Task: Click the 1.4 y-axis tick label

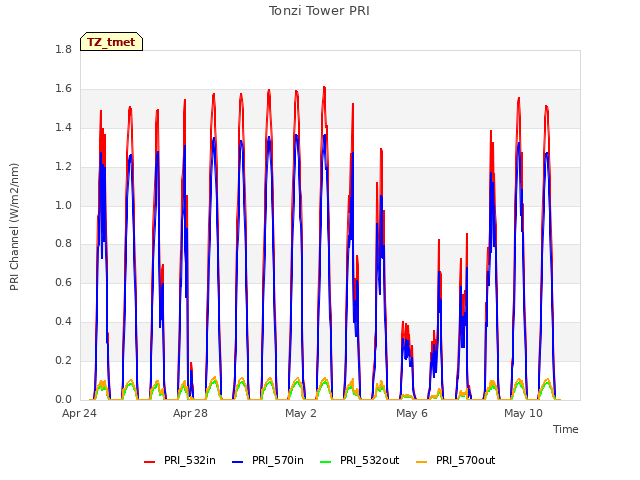Action: (63, 127)
